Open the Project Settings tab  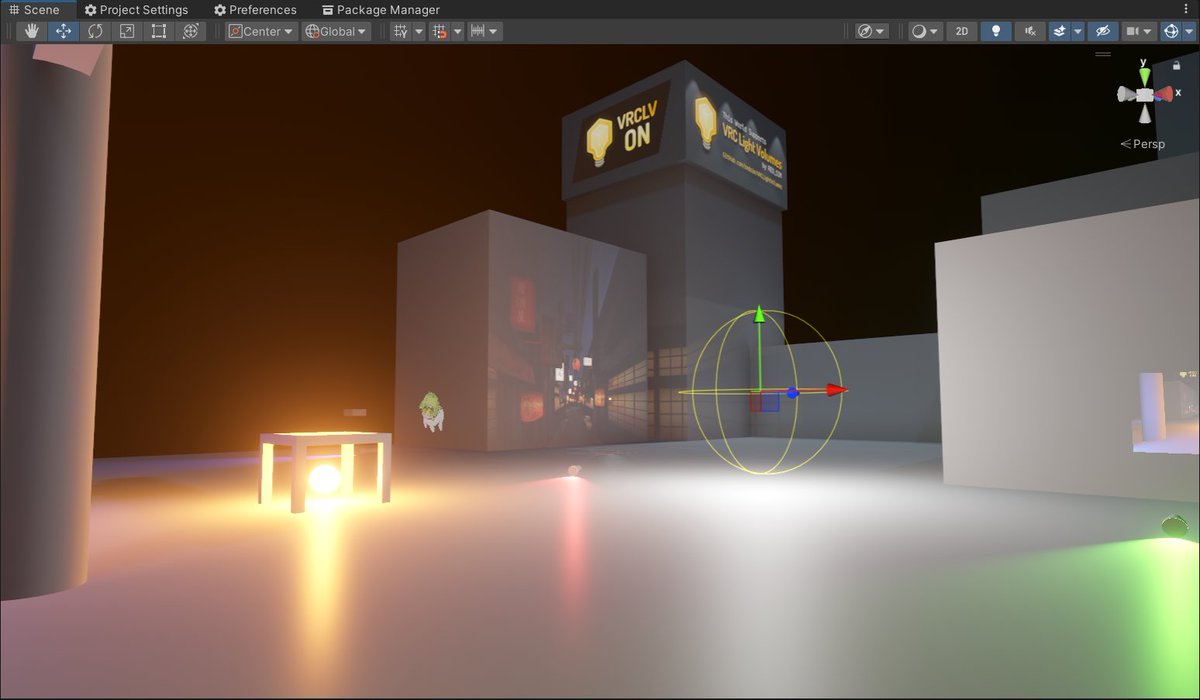(136, 10)
